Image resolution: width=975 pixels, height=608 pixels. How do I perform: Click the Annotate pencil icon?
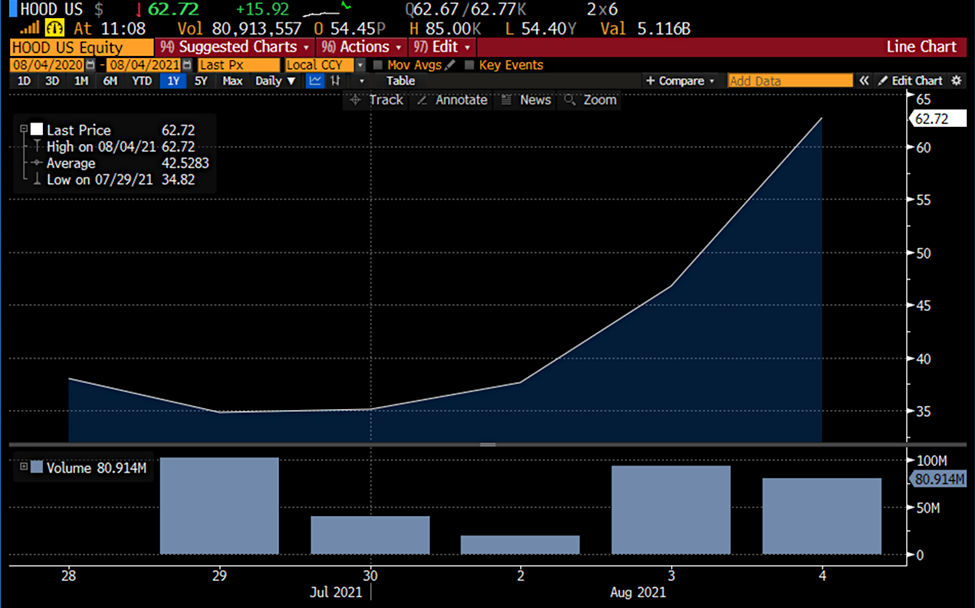422,100
